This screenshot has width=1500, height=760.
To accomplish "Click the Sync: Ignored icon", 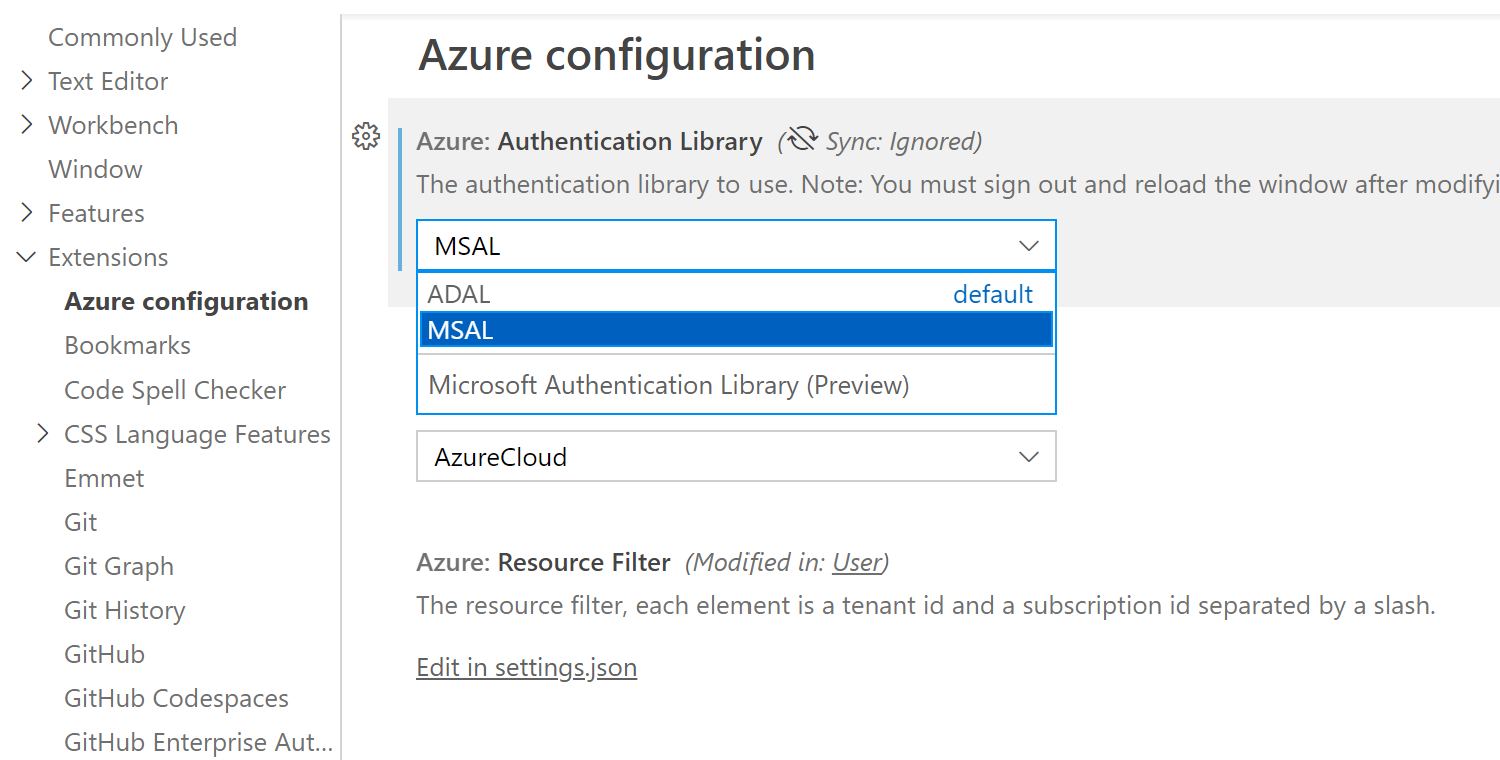I will pyautogui.click(x=800, y=140).
